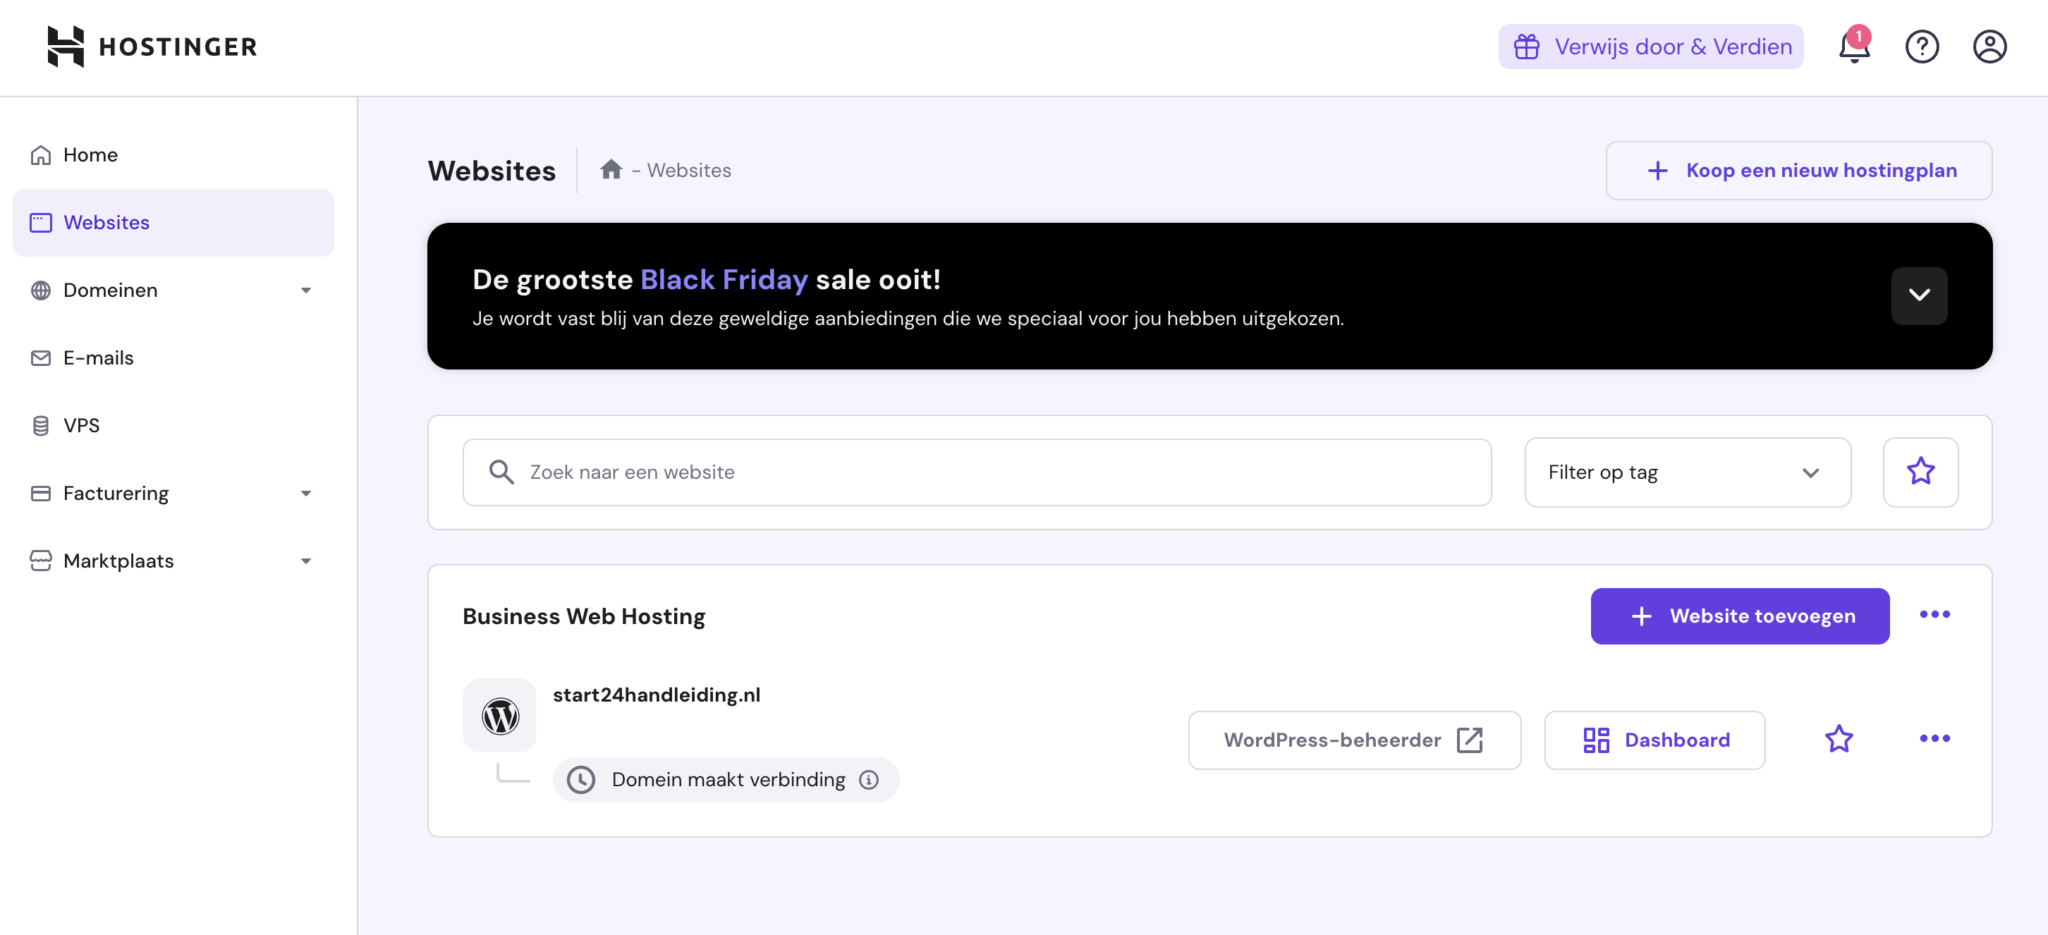Open the Filter op tag dropdown
Screen dimensions: 2048x935
point(1687,472)
